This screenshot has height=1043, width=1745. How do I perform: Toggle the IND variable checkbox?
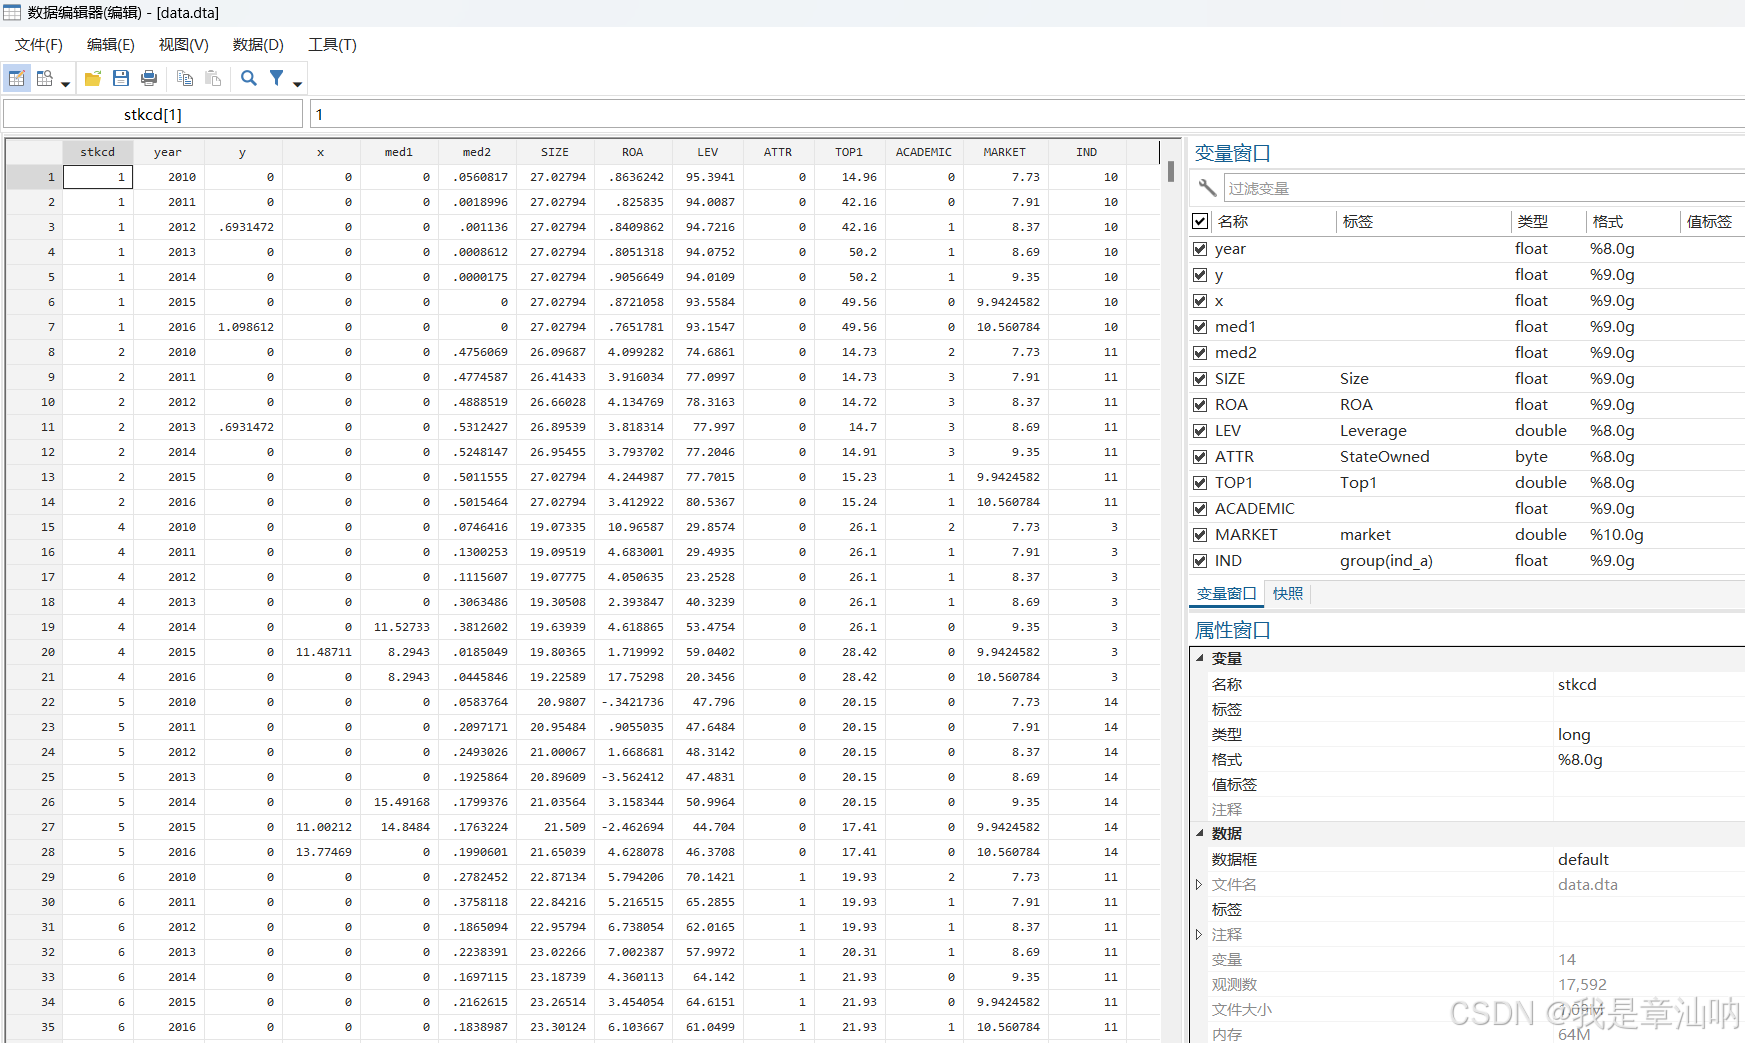coord(1200,561)
